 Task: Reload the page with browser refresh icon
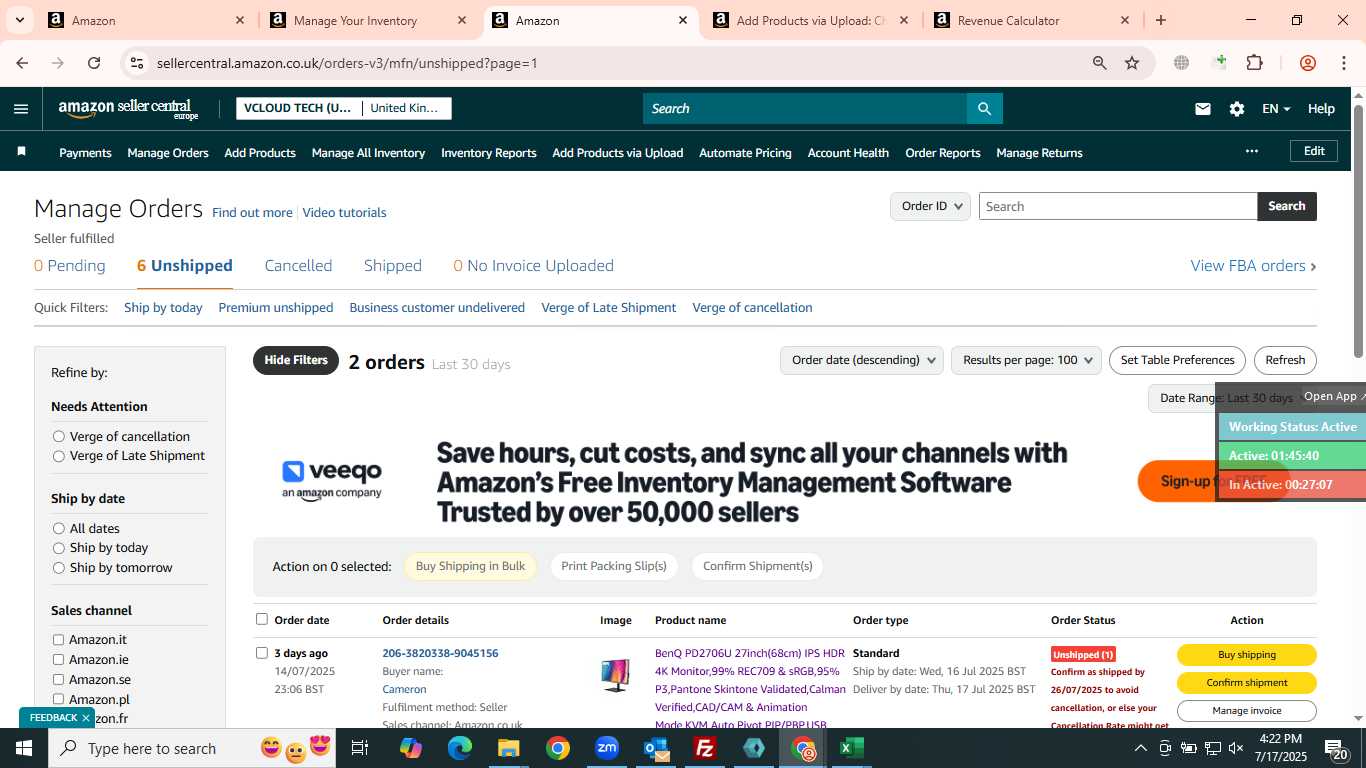point(94,63)
